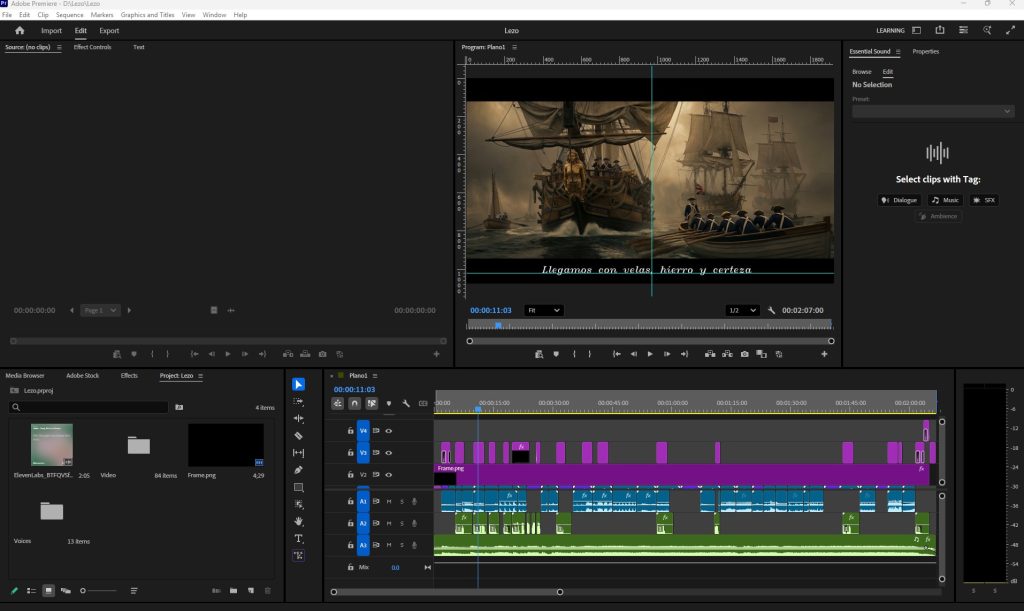The width and height of the screenshot is (1024, 611).
Task: Select the Ripple Edit tool
Action: 298,418
